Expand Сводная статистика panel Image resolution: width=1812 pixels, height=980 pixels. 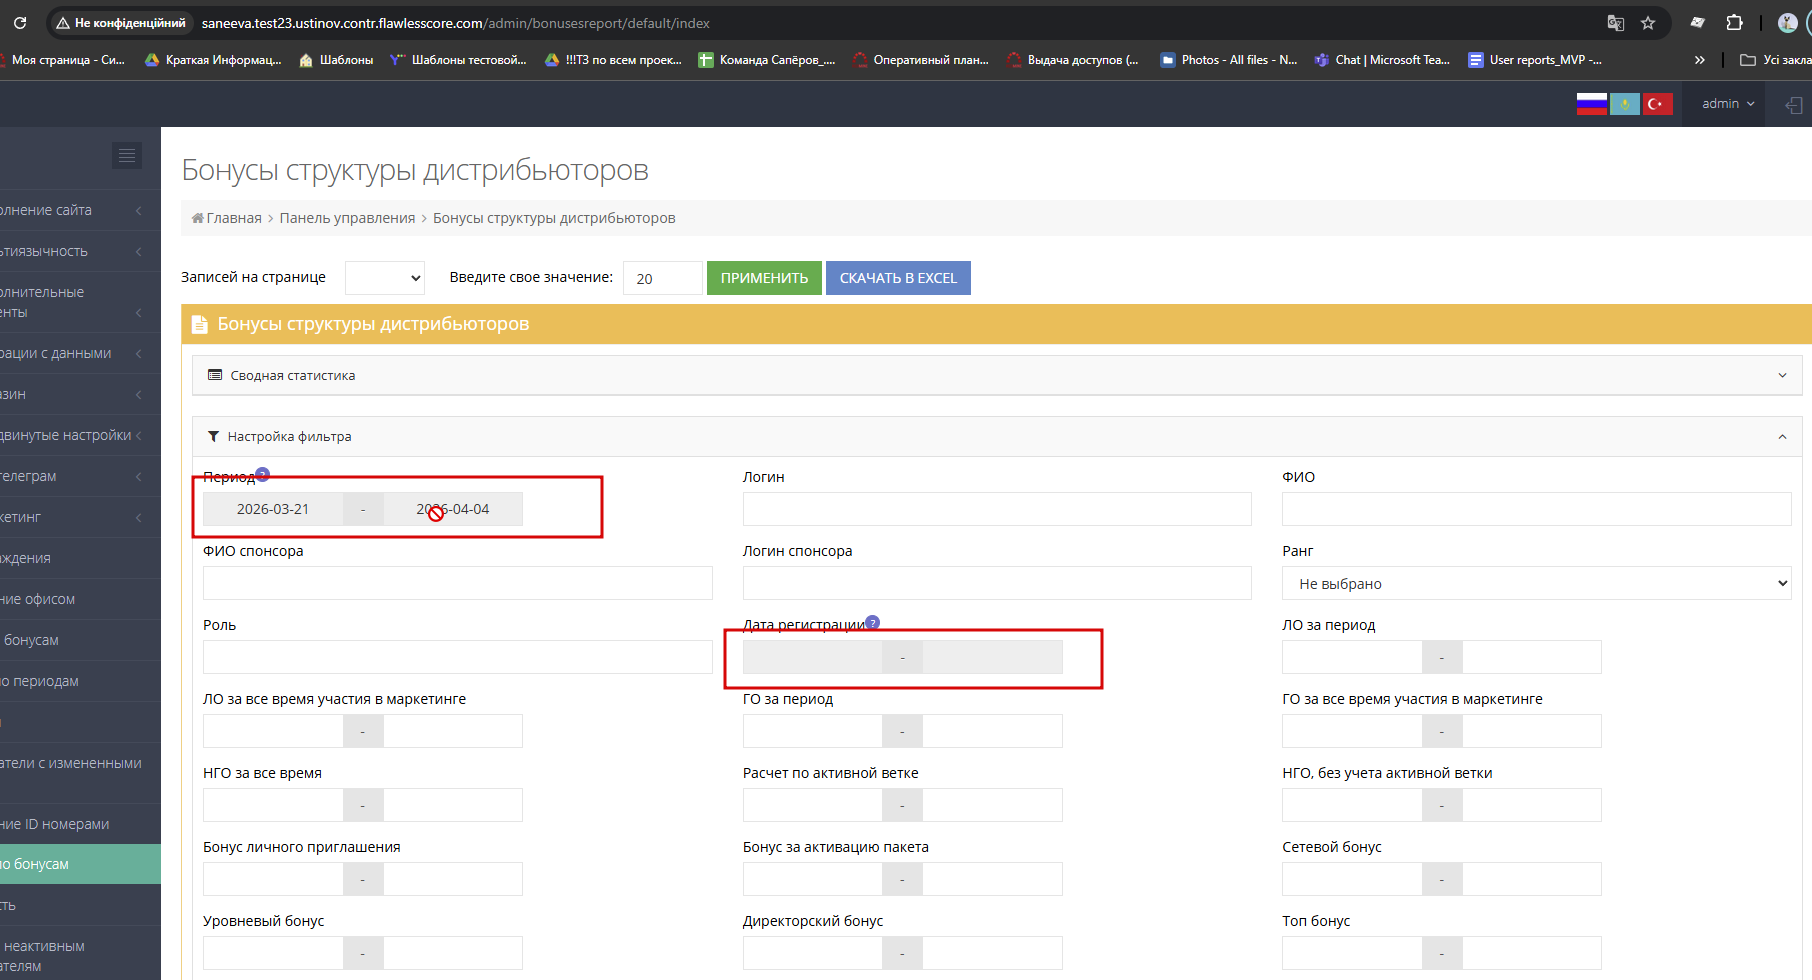[996, 375]
